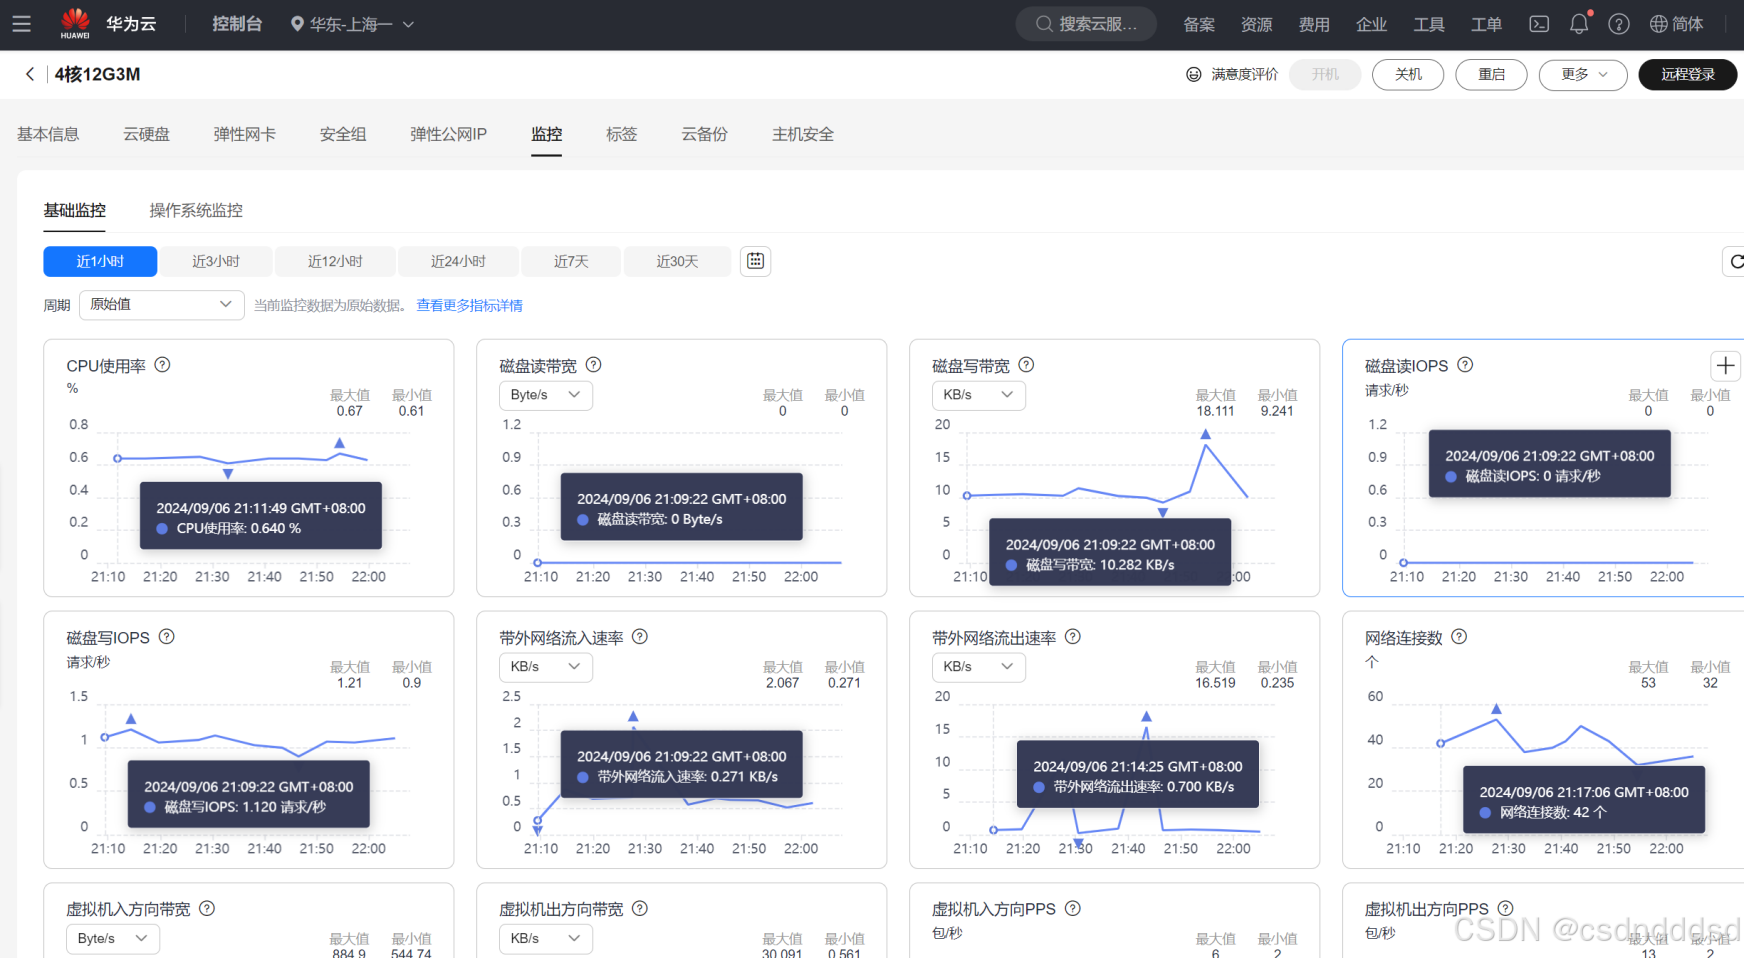Show help for 磁盘写带宽 metric
The width and height of the screenshot is (1744, 958).
pos(1026,365)
